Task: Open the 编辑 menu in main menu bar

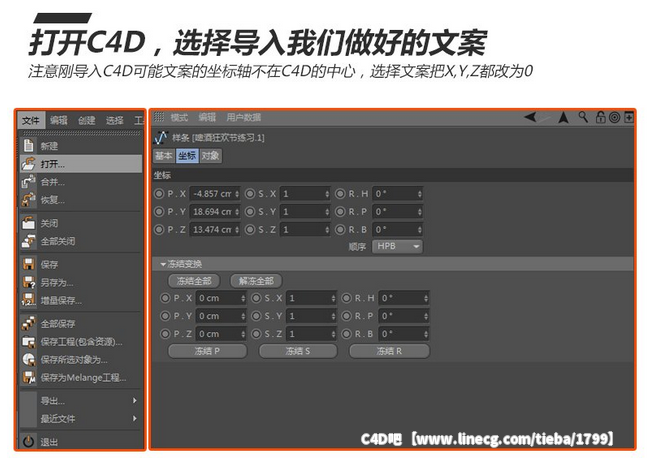Action: (59, 120)
